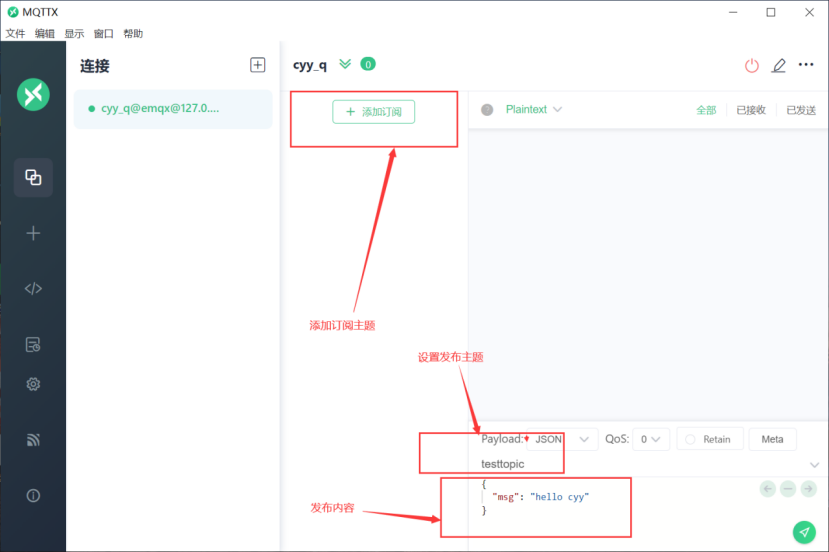Click the cyy_q connection title

tap(310, 65)
